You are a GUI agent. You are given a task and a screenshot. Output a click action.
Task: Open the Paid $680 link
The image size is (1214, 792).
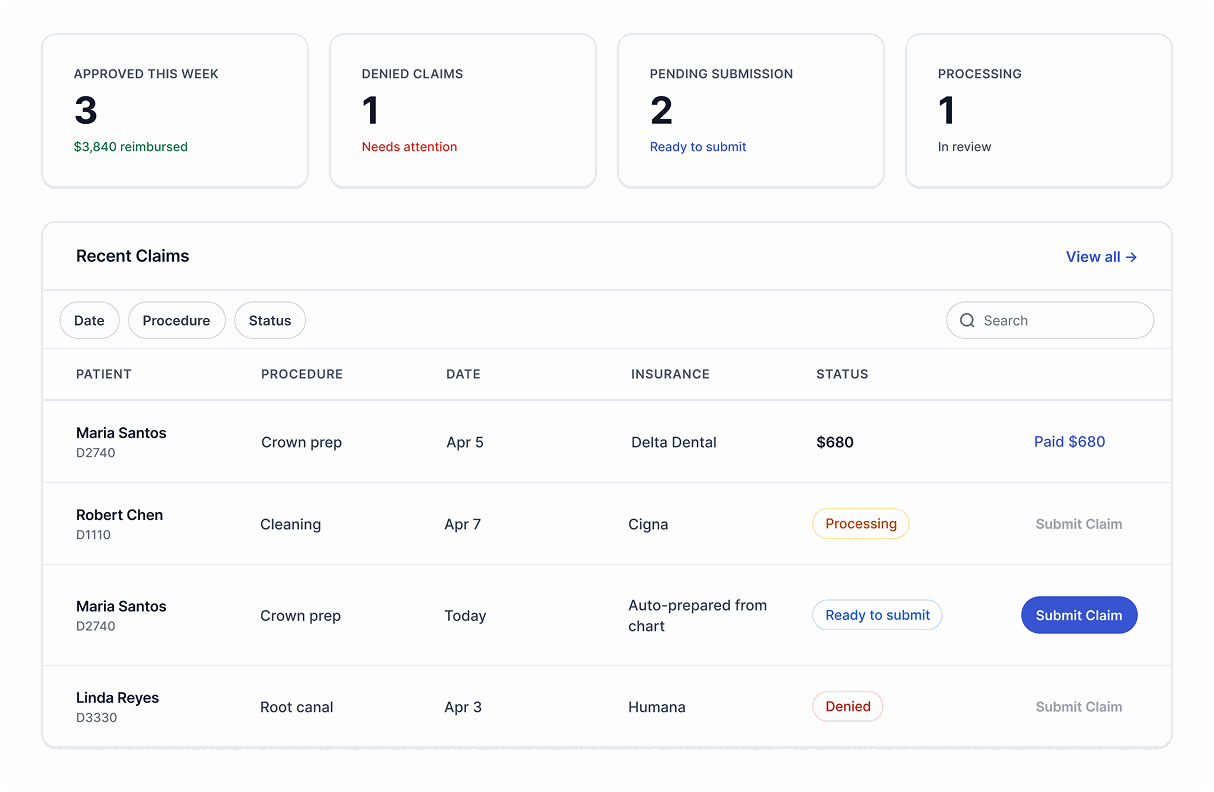click(x=1070, y=442)
